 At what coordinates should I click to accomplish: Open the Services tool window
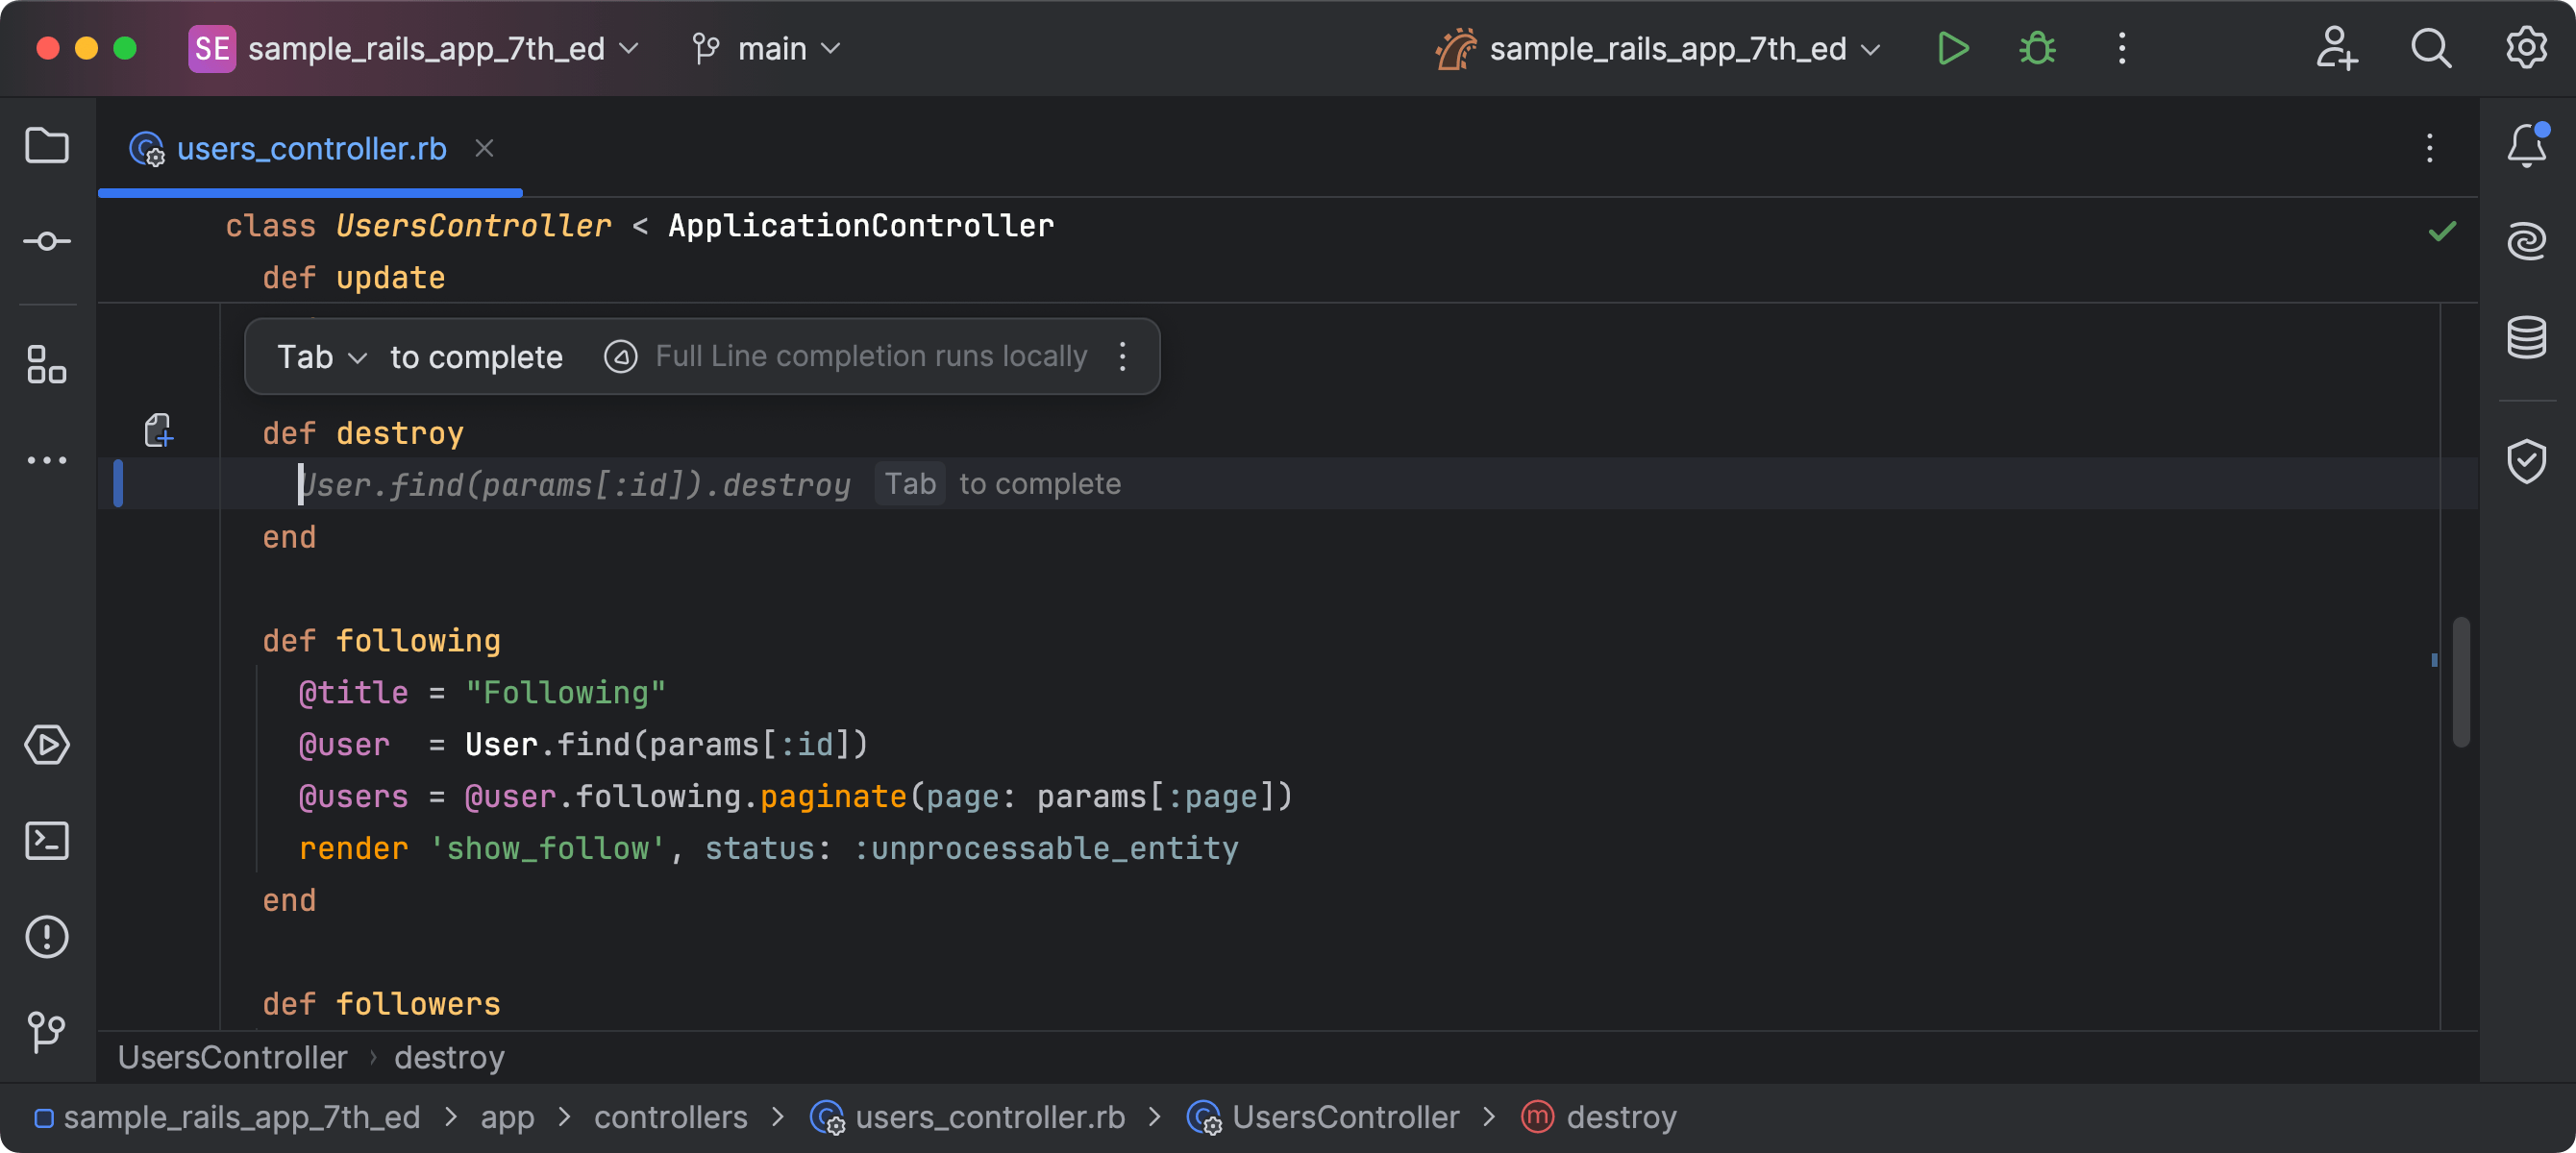pyautogui.click(x=47, y=745)
